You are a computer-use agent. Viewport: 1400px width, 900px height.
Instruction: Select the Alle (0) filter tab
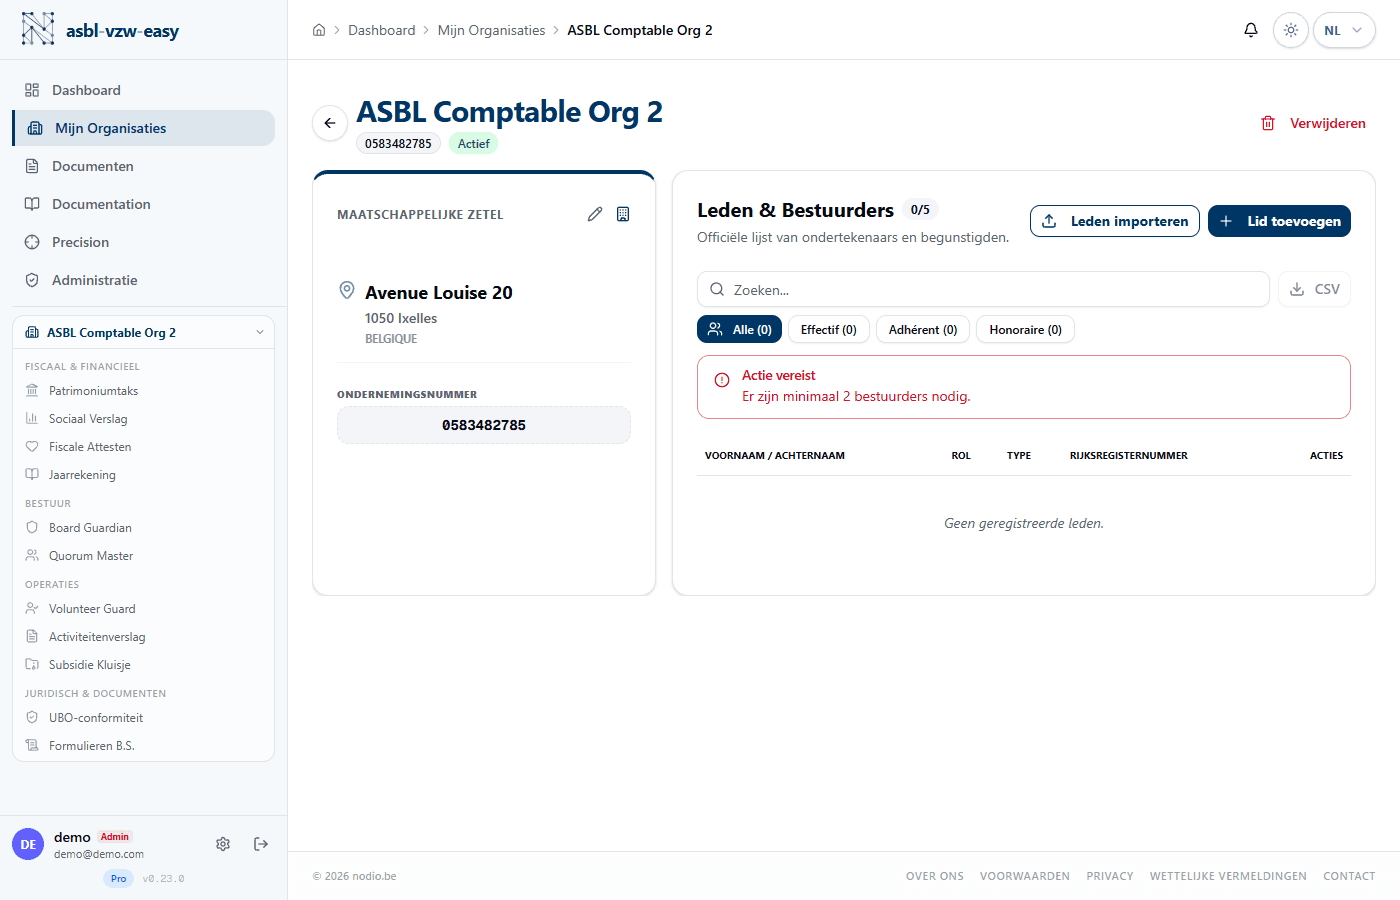click(x=739, y=329)
